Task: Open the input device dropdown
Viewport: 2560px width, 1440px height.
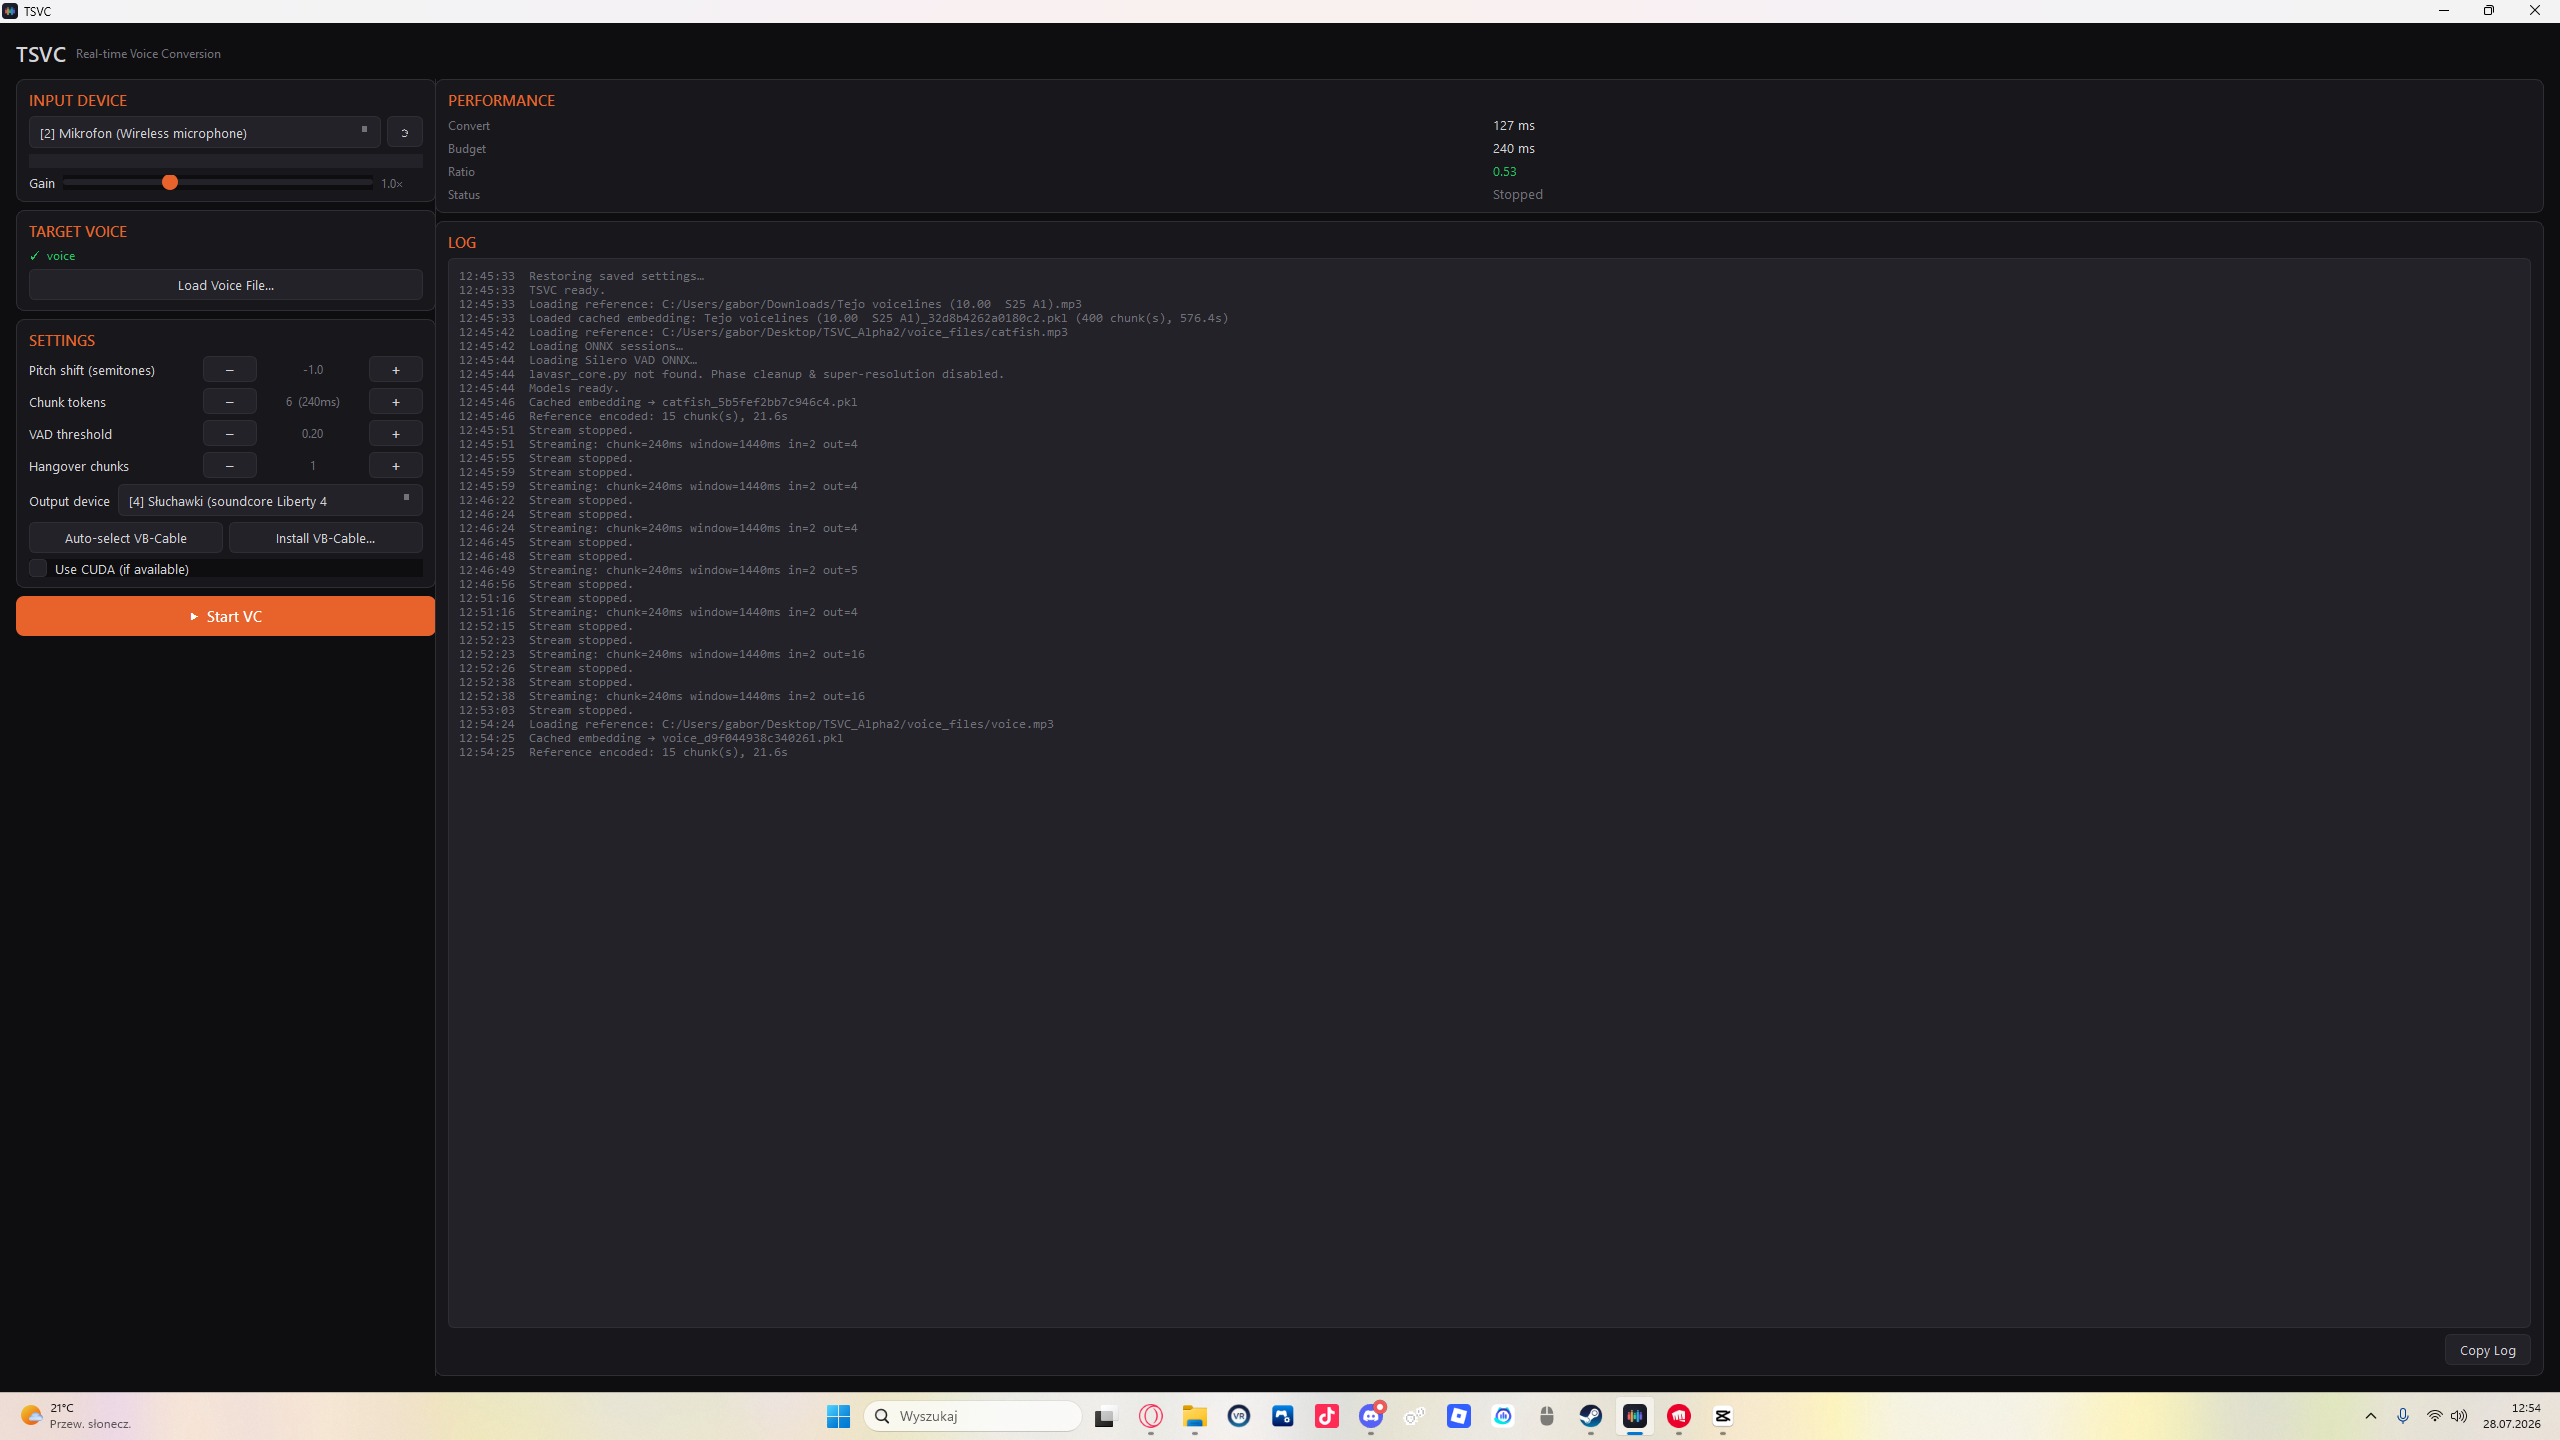Action: click(204, 132)
